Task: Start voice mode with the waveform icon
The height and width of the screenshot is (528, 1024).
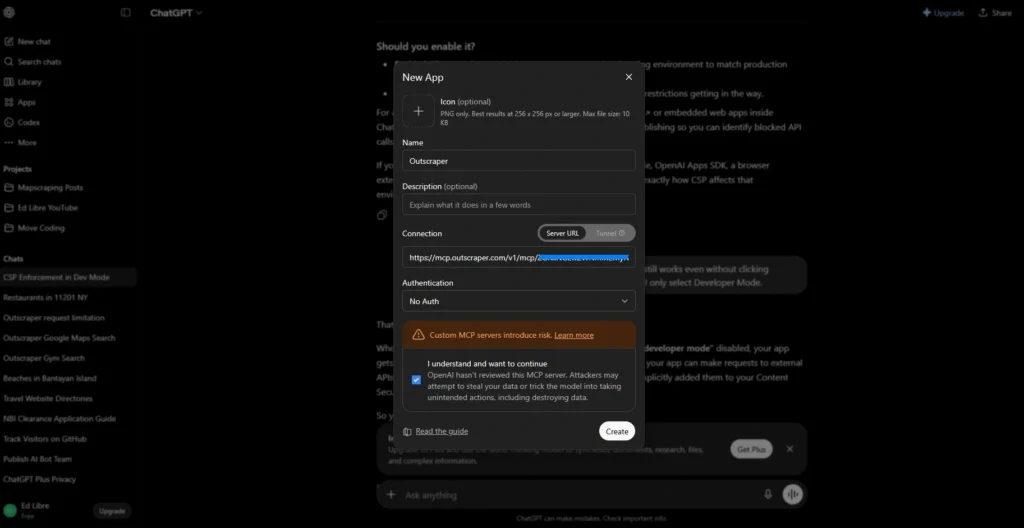Action: (x=792, y=495)
